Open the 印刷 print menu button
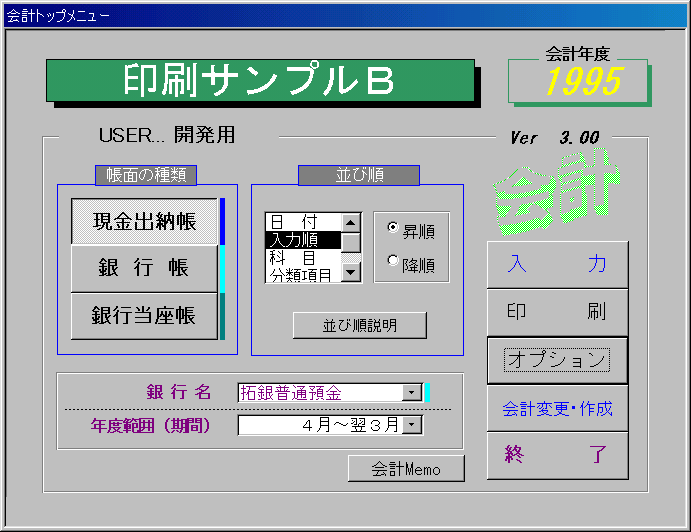 tap(557, 312)
